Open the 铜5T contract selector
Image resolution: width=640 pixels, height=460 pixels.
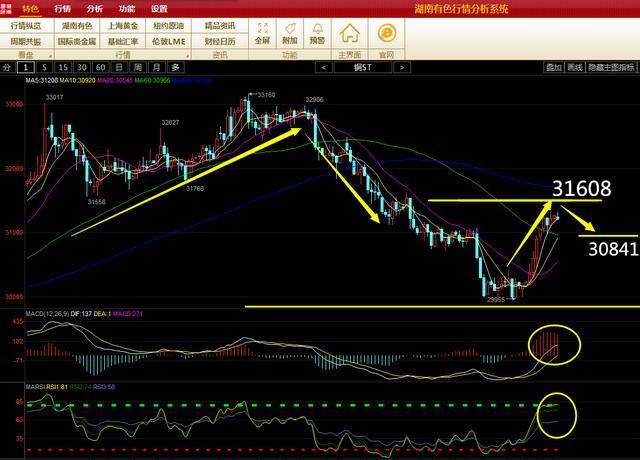[366, 67]
